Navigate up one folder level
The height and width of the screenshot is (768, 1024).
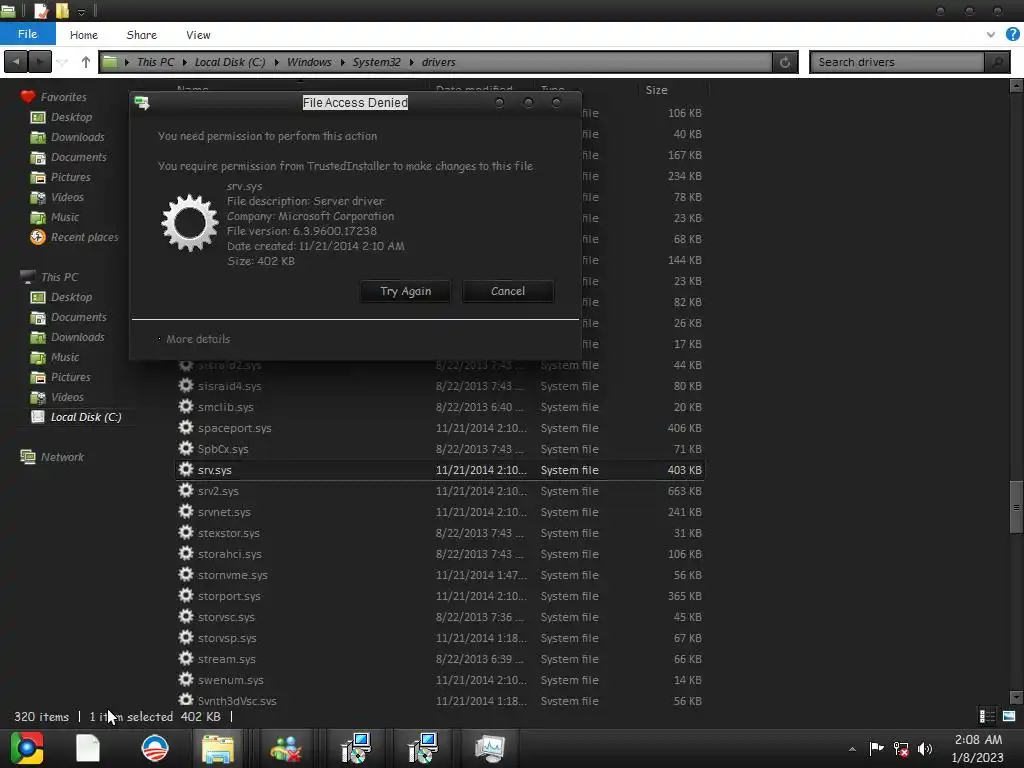click(x=86, y=62)
